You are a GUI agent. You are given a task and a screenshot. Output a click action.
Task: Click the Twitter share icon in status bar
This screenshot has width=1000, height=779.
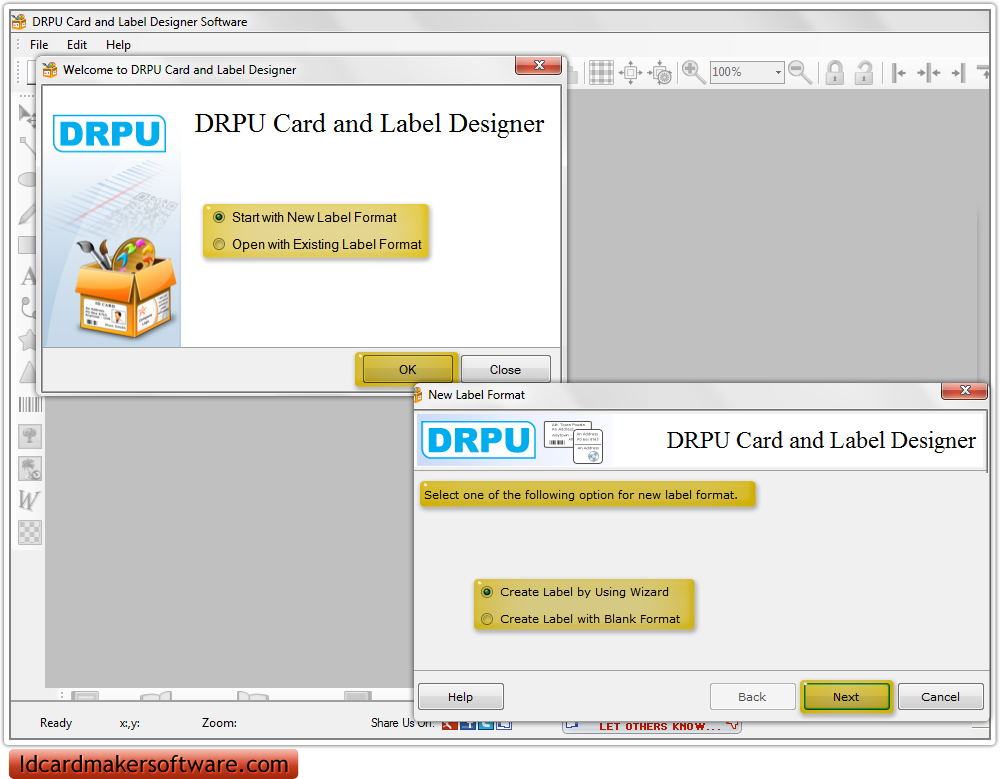pyautogui.click(x=486, y=725)
